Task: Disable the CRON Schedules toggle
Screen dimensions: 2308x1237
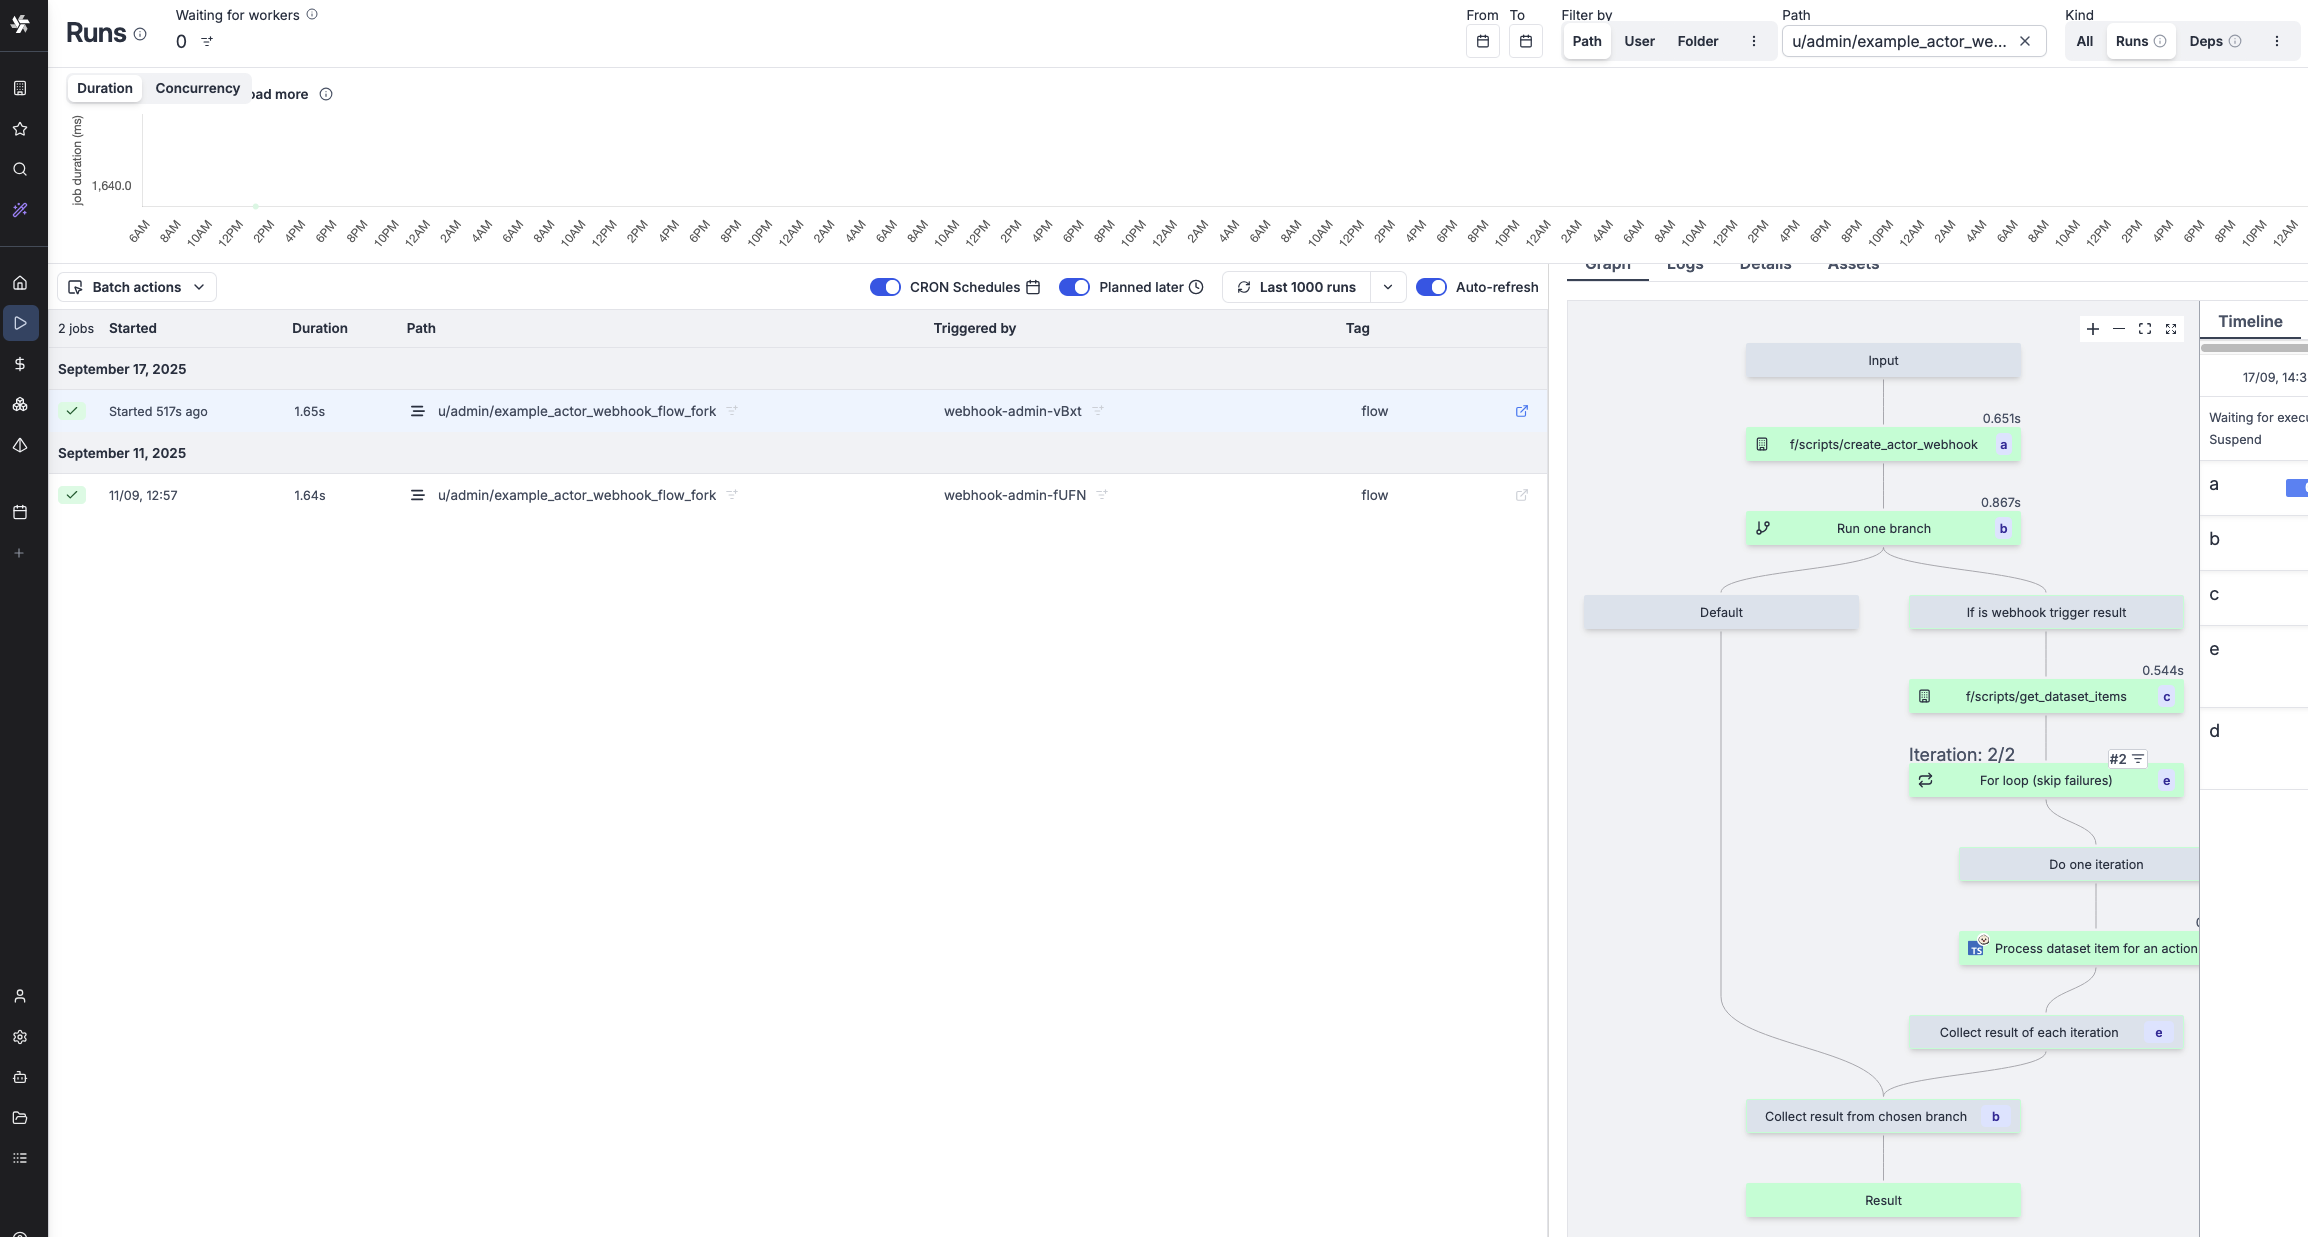Action: (885, 287)
